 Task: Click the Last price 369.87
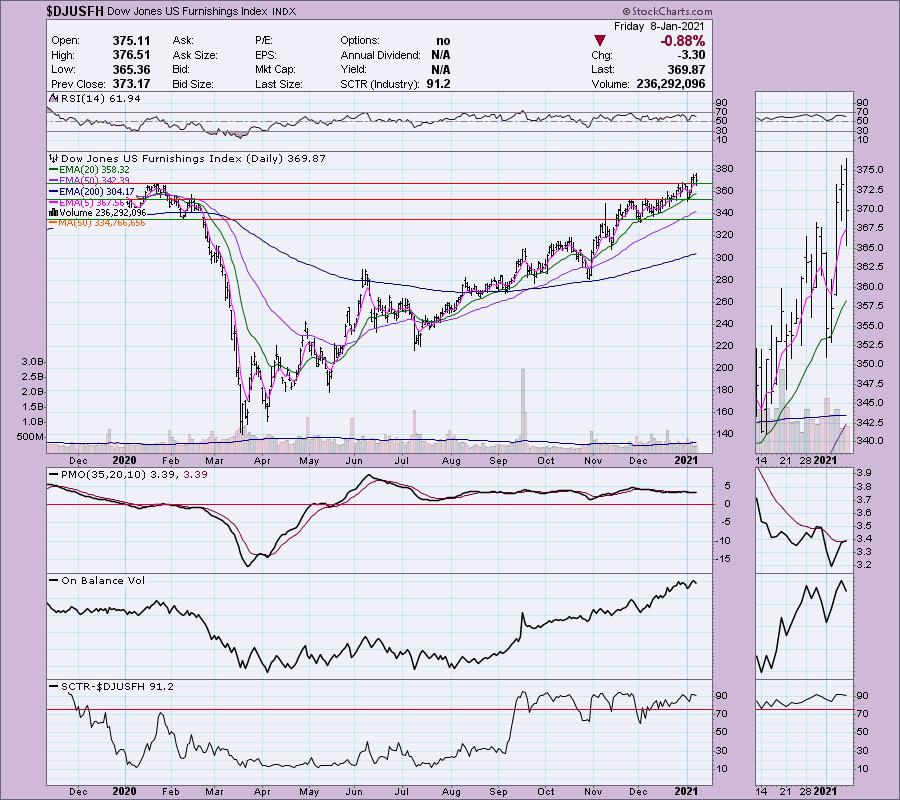(x=686, y=69)
